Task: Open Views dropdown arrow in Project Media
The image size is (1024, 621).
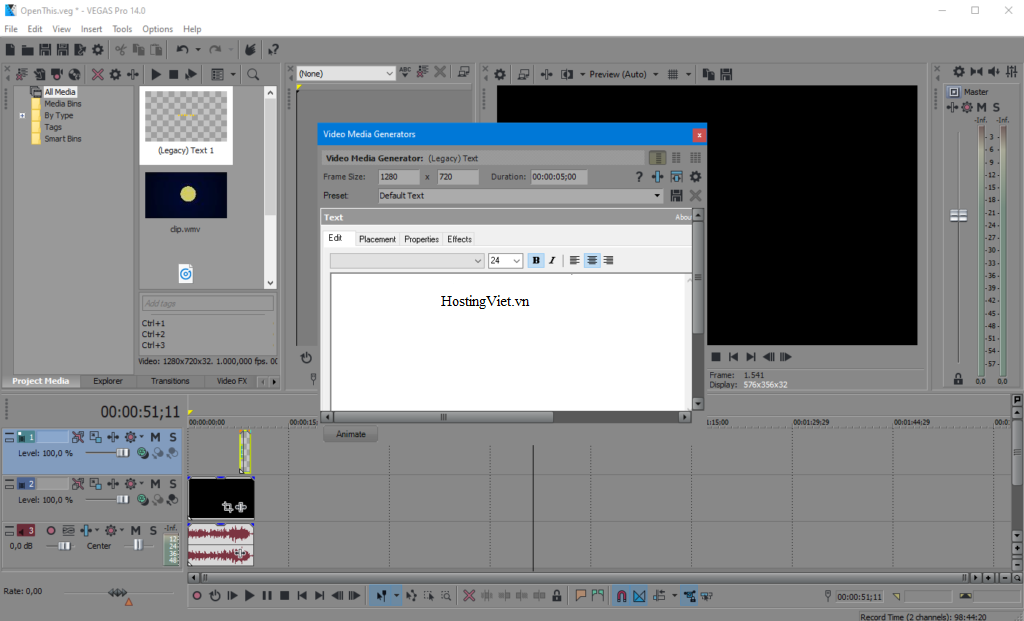Action: (233, 74)
